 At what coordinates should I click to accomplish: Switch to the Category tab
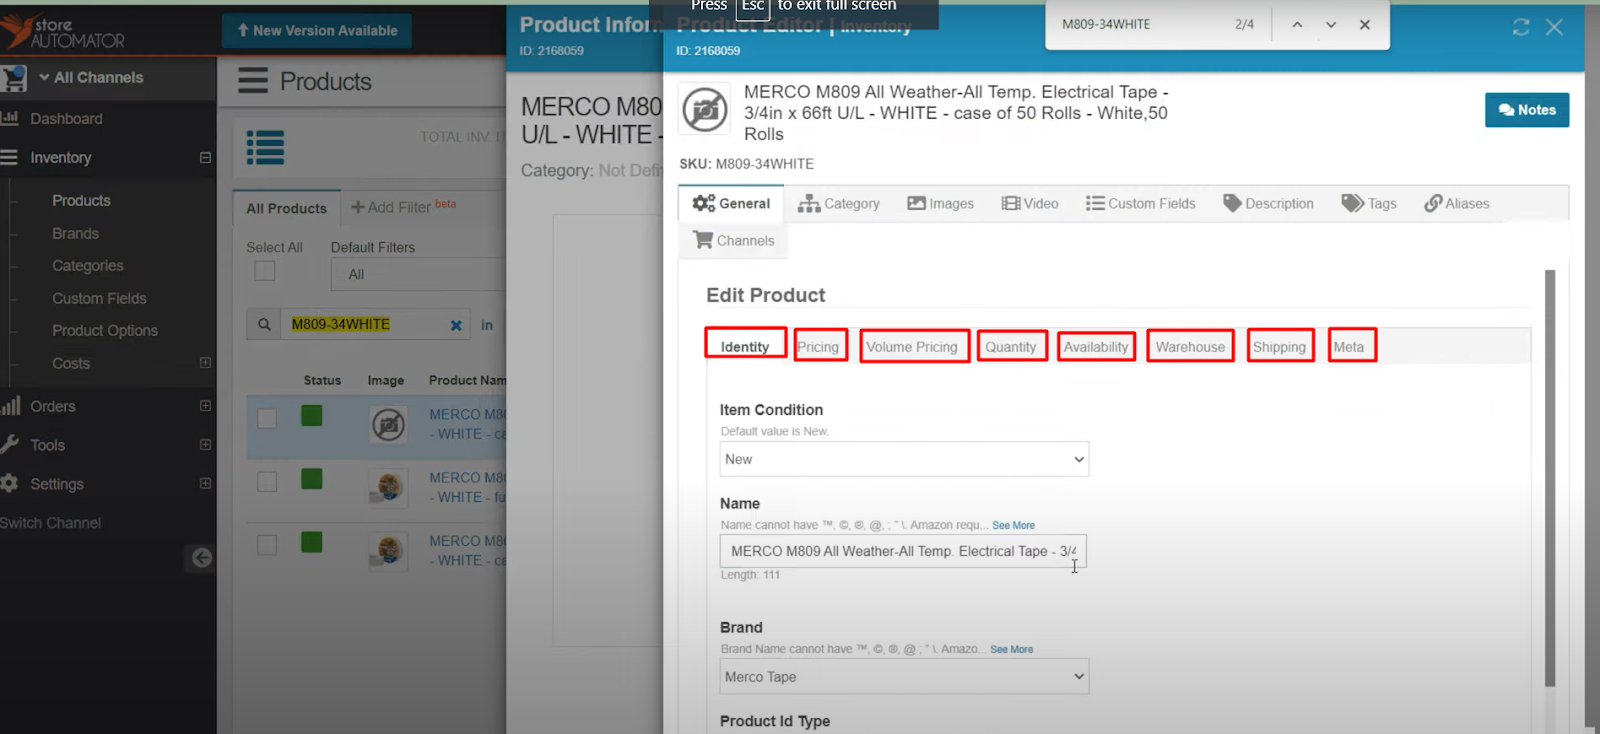(x=839, y=204)
